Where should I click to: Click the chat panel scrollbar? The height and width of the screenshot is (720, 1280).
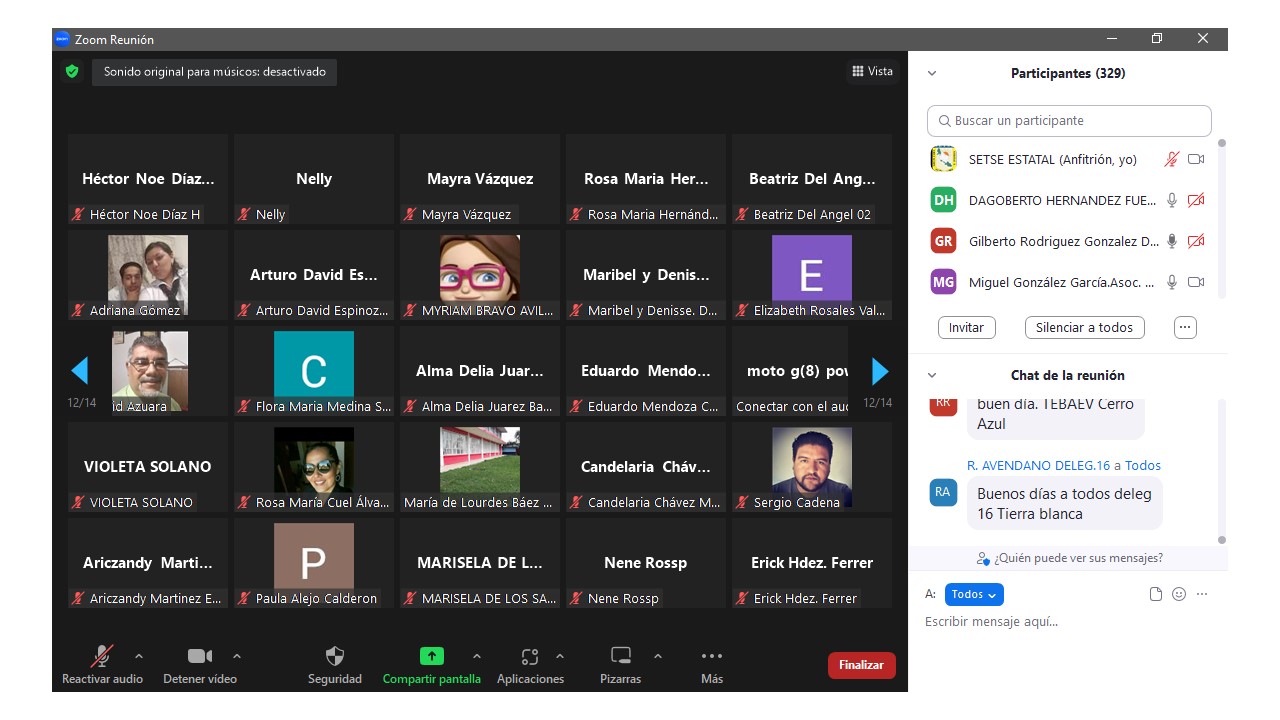click(1221, 471)
